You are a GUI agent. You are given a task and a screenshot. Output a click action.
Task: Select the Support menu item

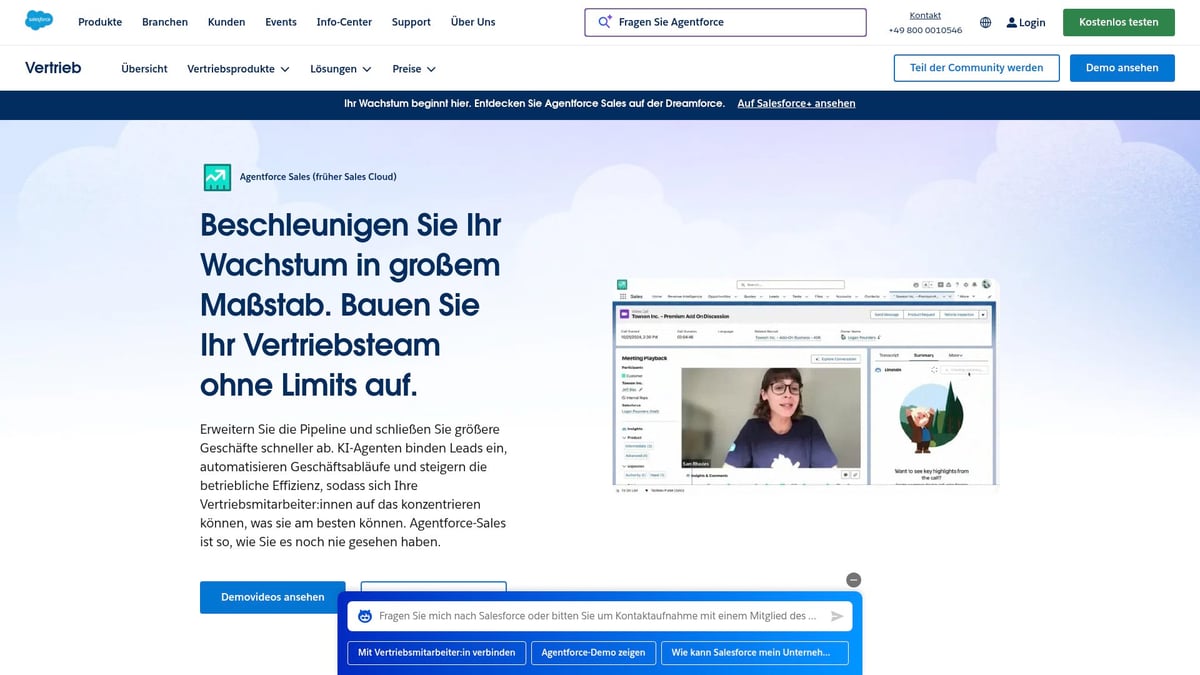point(410,21)
